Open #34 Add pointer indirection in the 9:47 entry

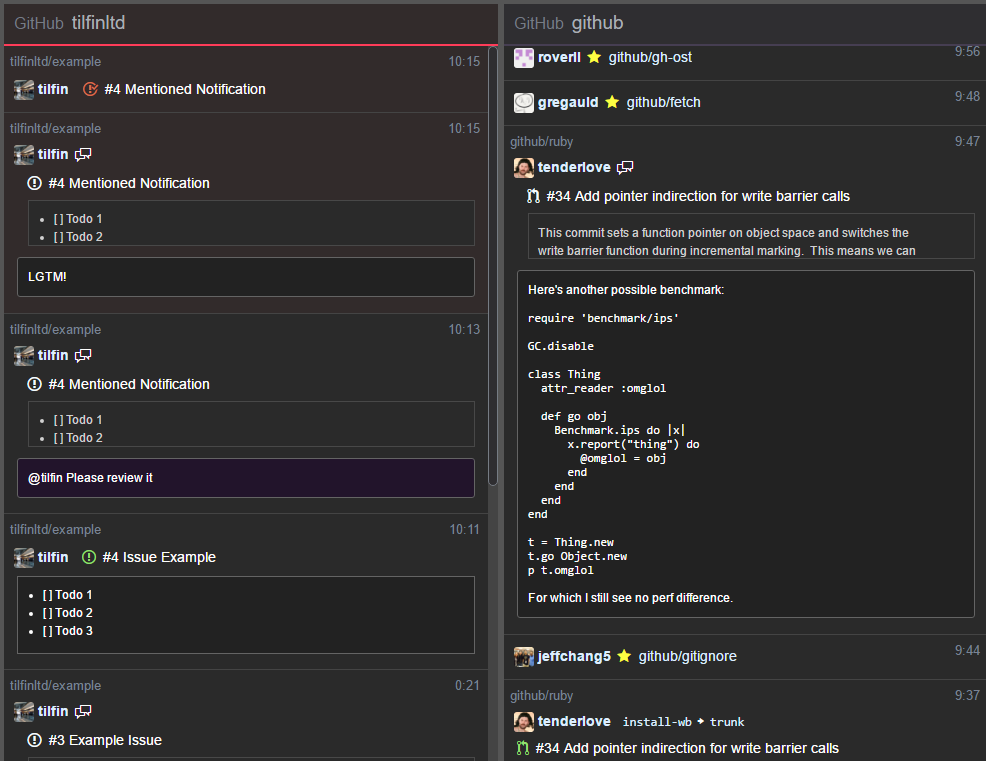point(698,196)
